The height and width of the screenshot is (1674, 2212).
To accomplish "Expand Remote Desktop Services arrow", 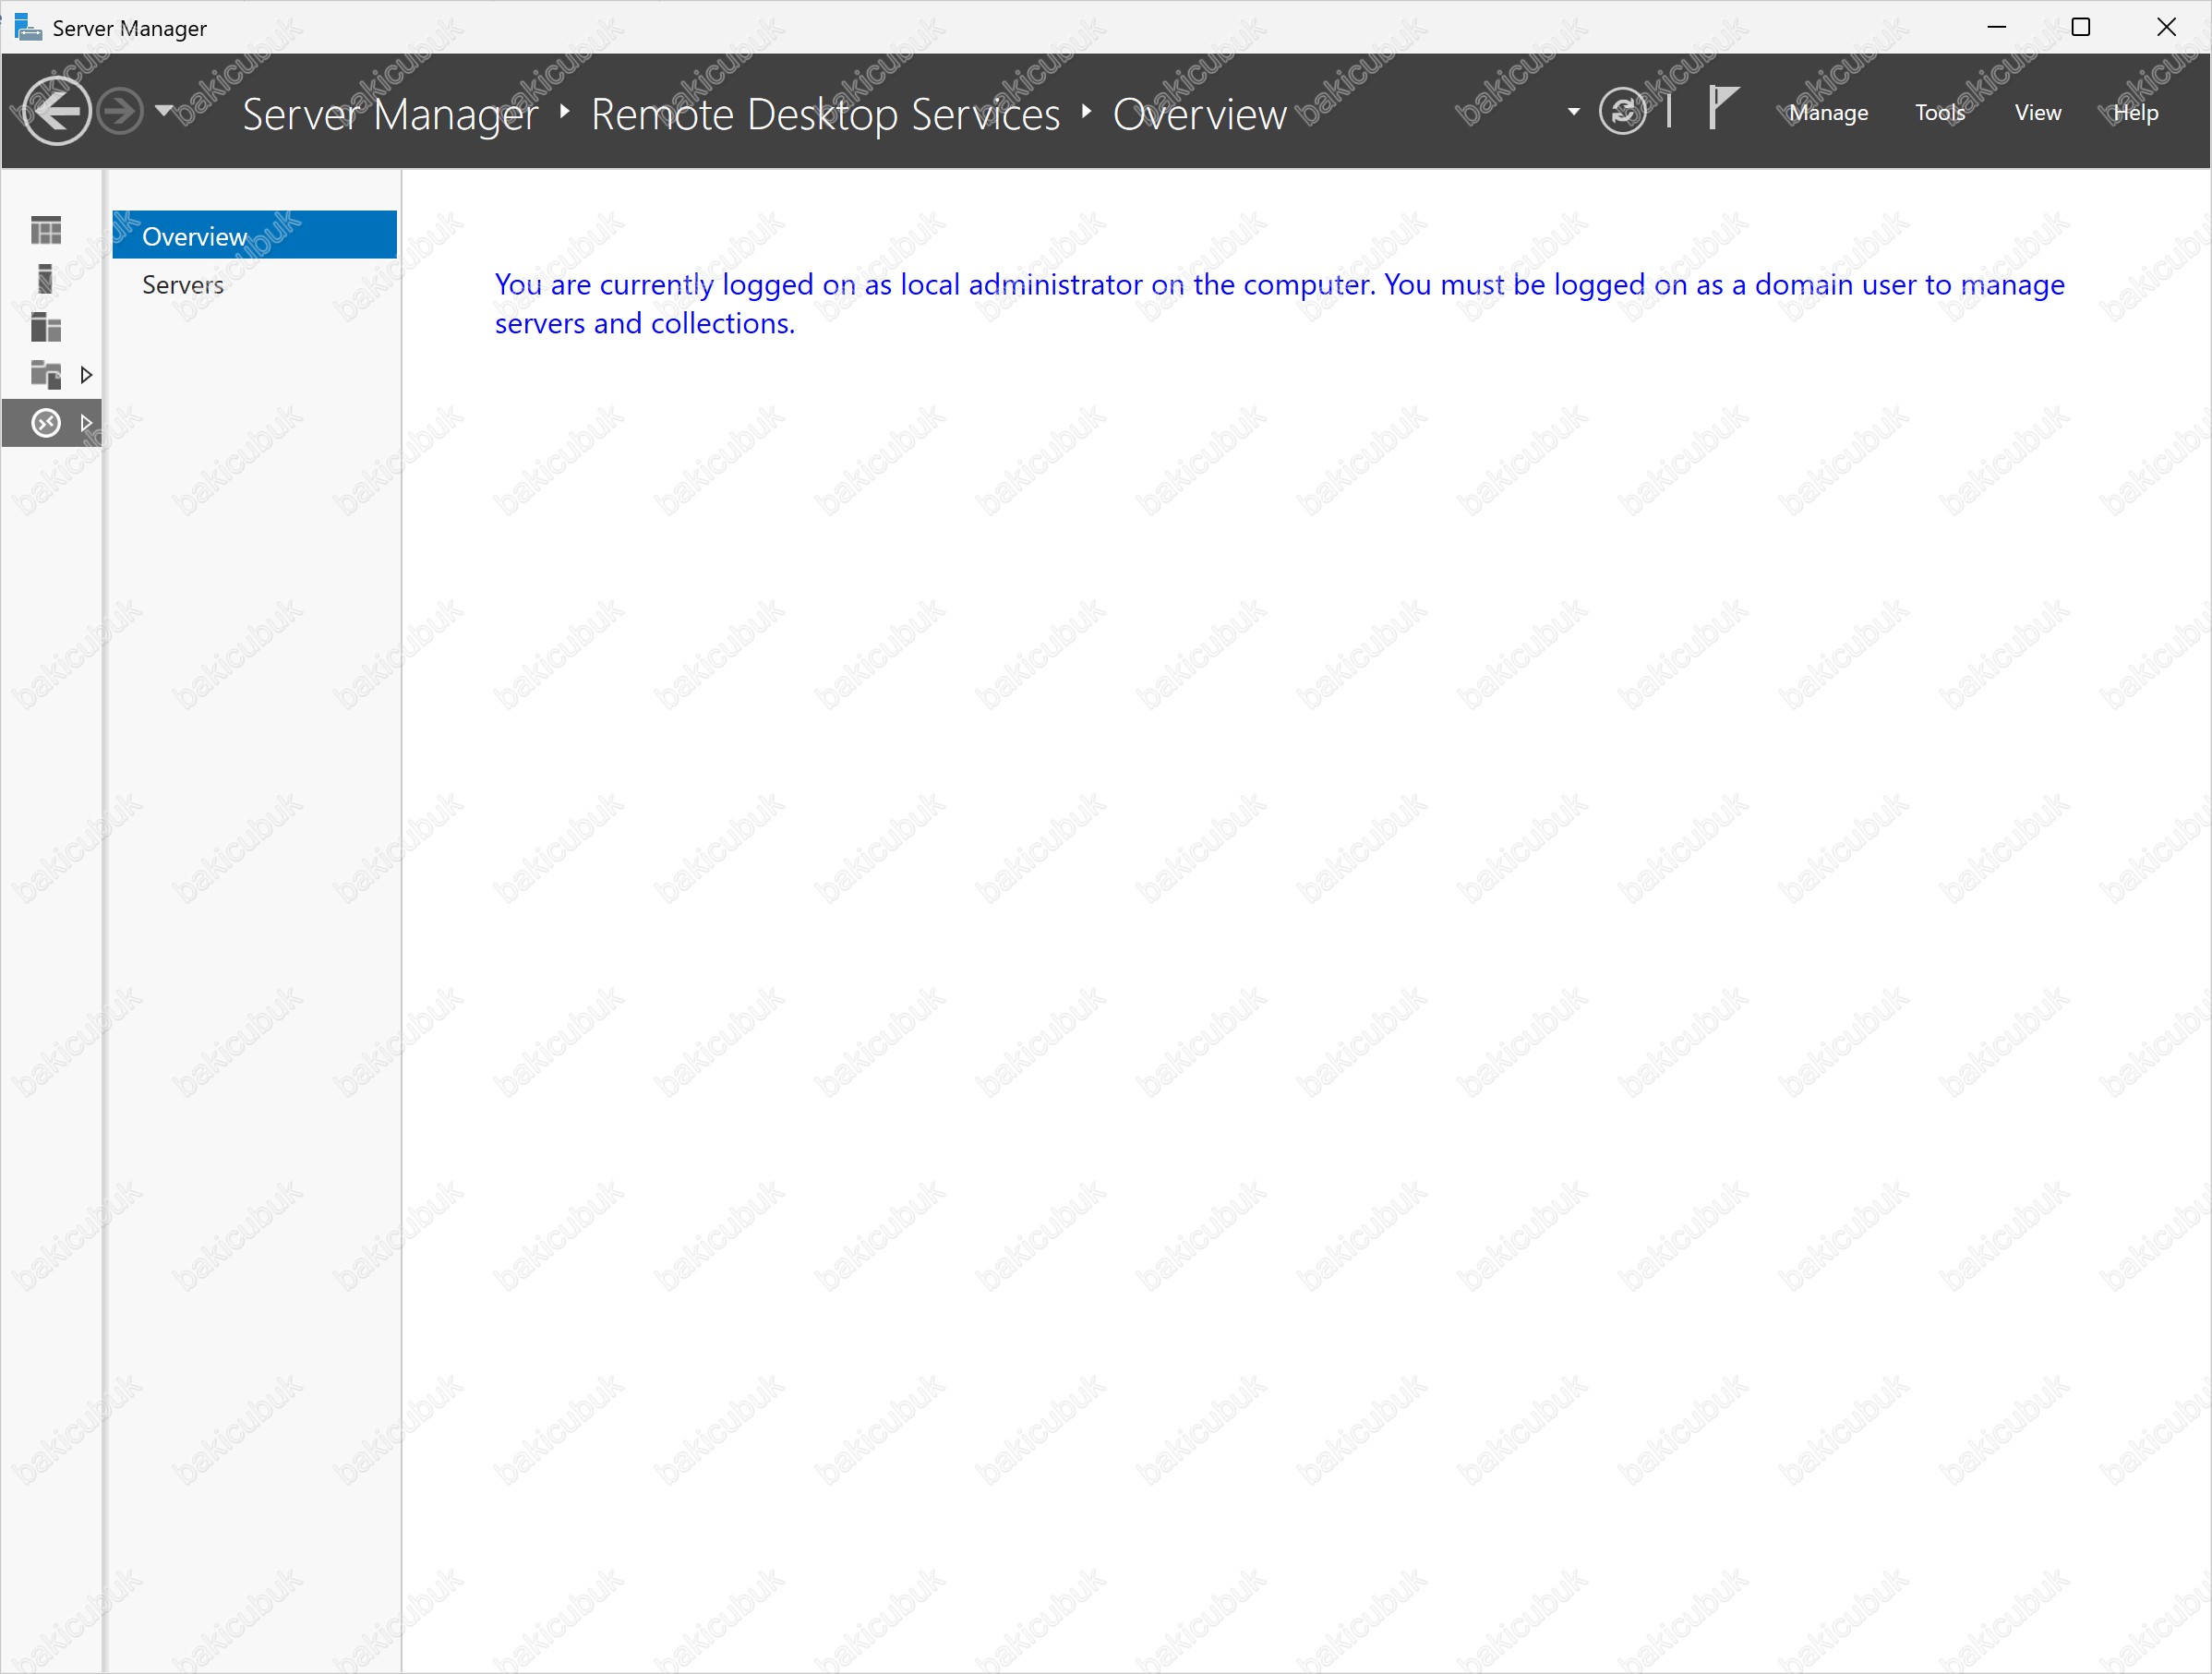I will point(87,423).
